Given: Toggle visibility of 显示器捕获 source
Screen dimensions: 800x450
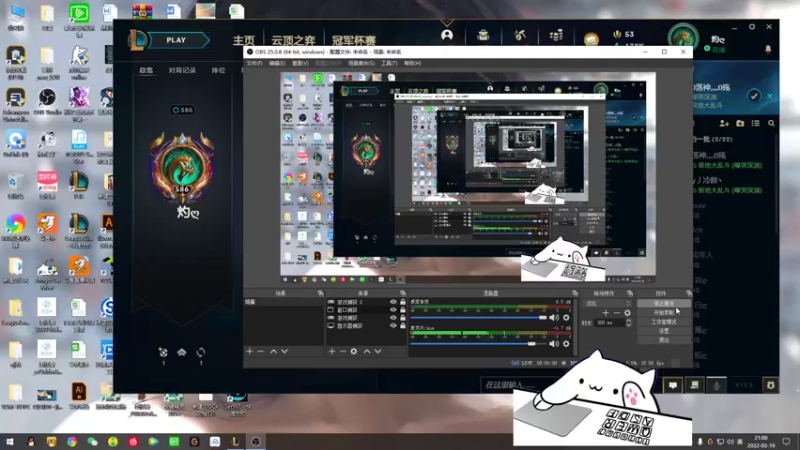Looking at the screenshot, I should tap(393, 326).
